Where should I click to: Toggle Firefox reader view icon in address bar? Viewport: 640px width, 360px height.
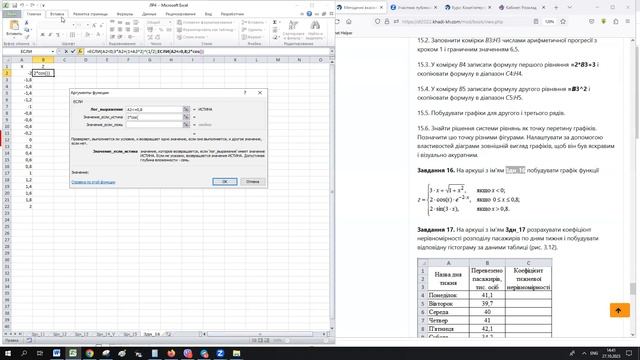click(x=536, y=22)
